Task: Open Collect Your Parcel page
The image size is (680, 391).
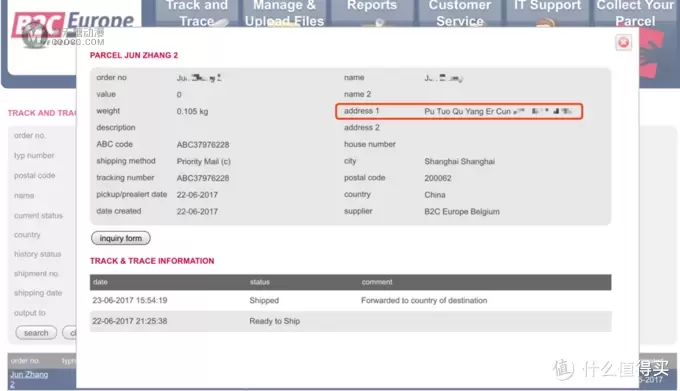Action: coord(635,13)
